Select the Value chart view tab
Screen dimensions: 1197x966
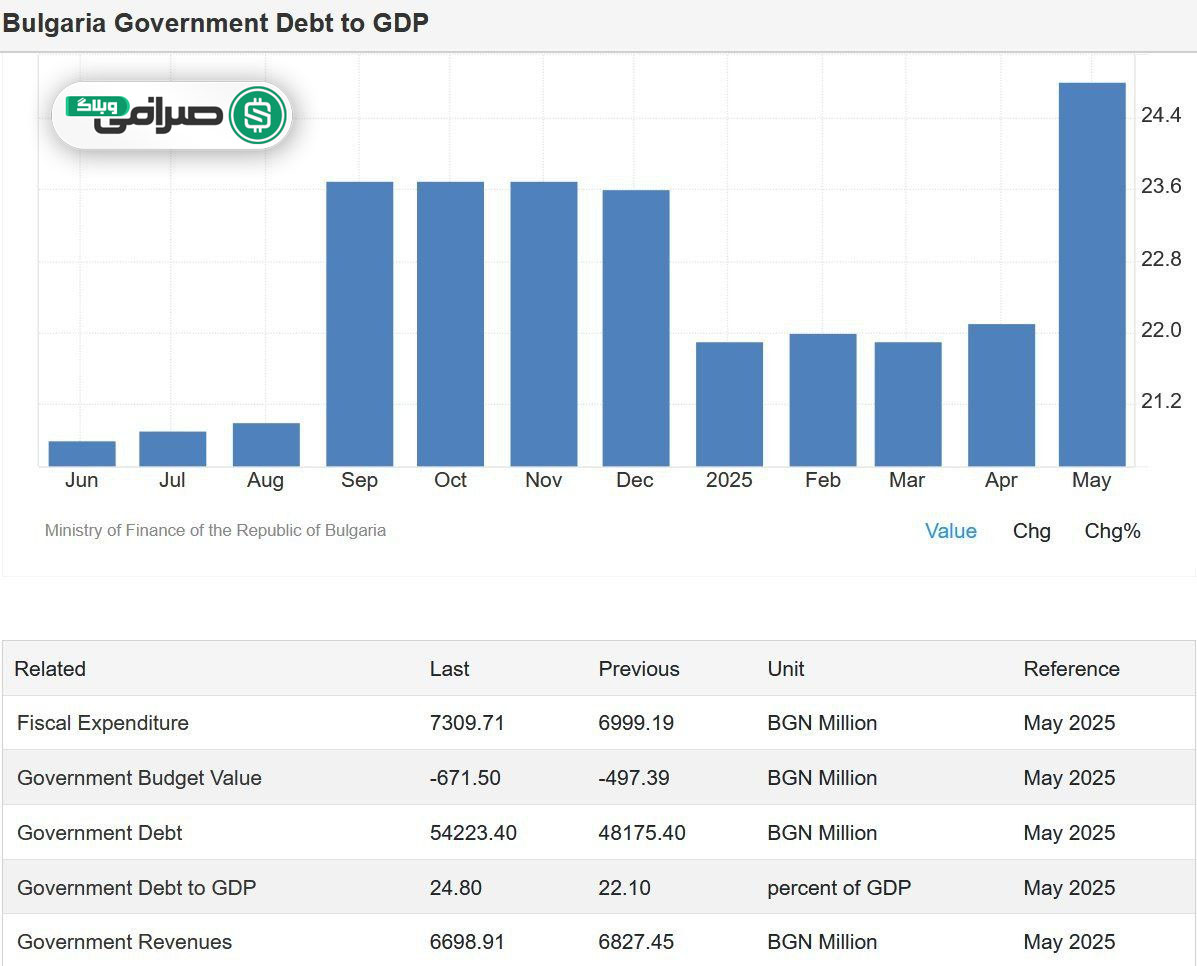950,531
